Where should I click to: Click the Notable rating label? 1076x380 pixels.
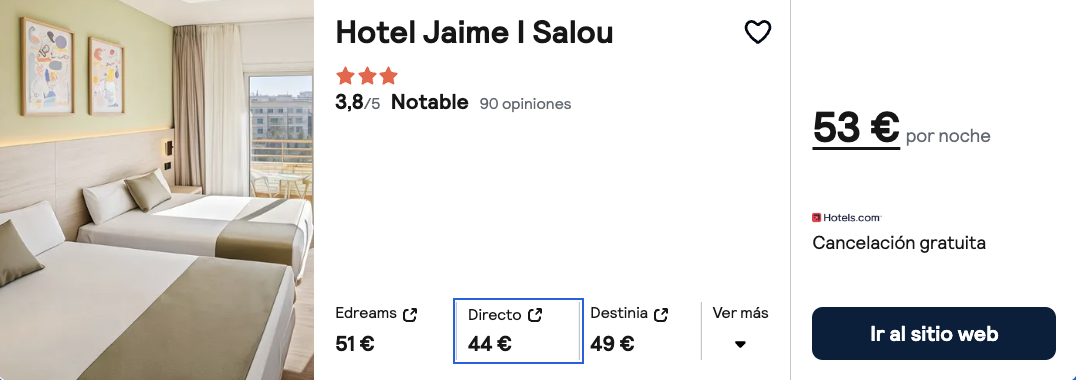[x=430, y=103]
